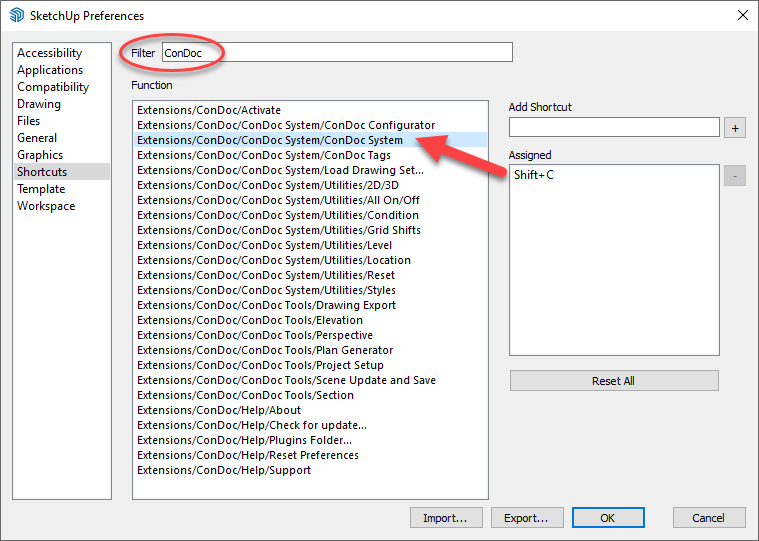
Task: Open the Graphics preferences section
Action: (x=40, y=155)
